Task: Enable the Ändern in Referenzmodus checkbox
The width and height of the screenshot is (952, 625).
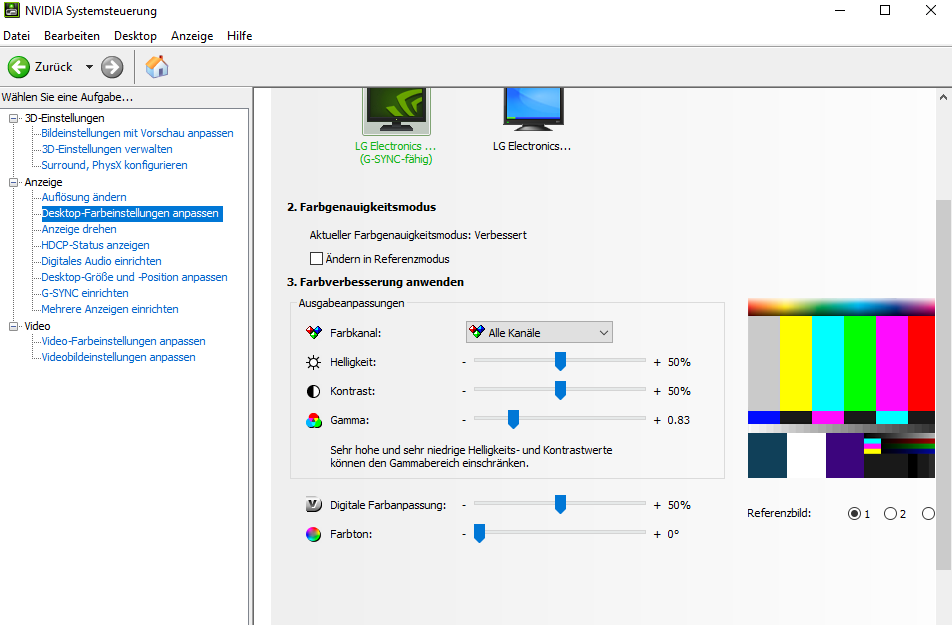Action: click(316, 259)
